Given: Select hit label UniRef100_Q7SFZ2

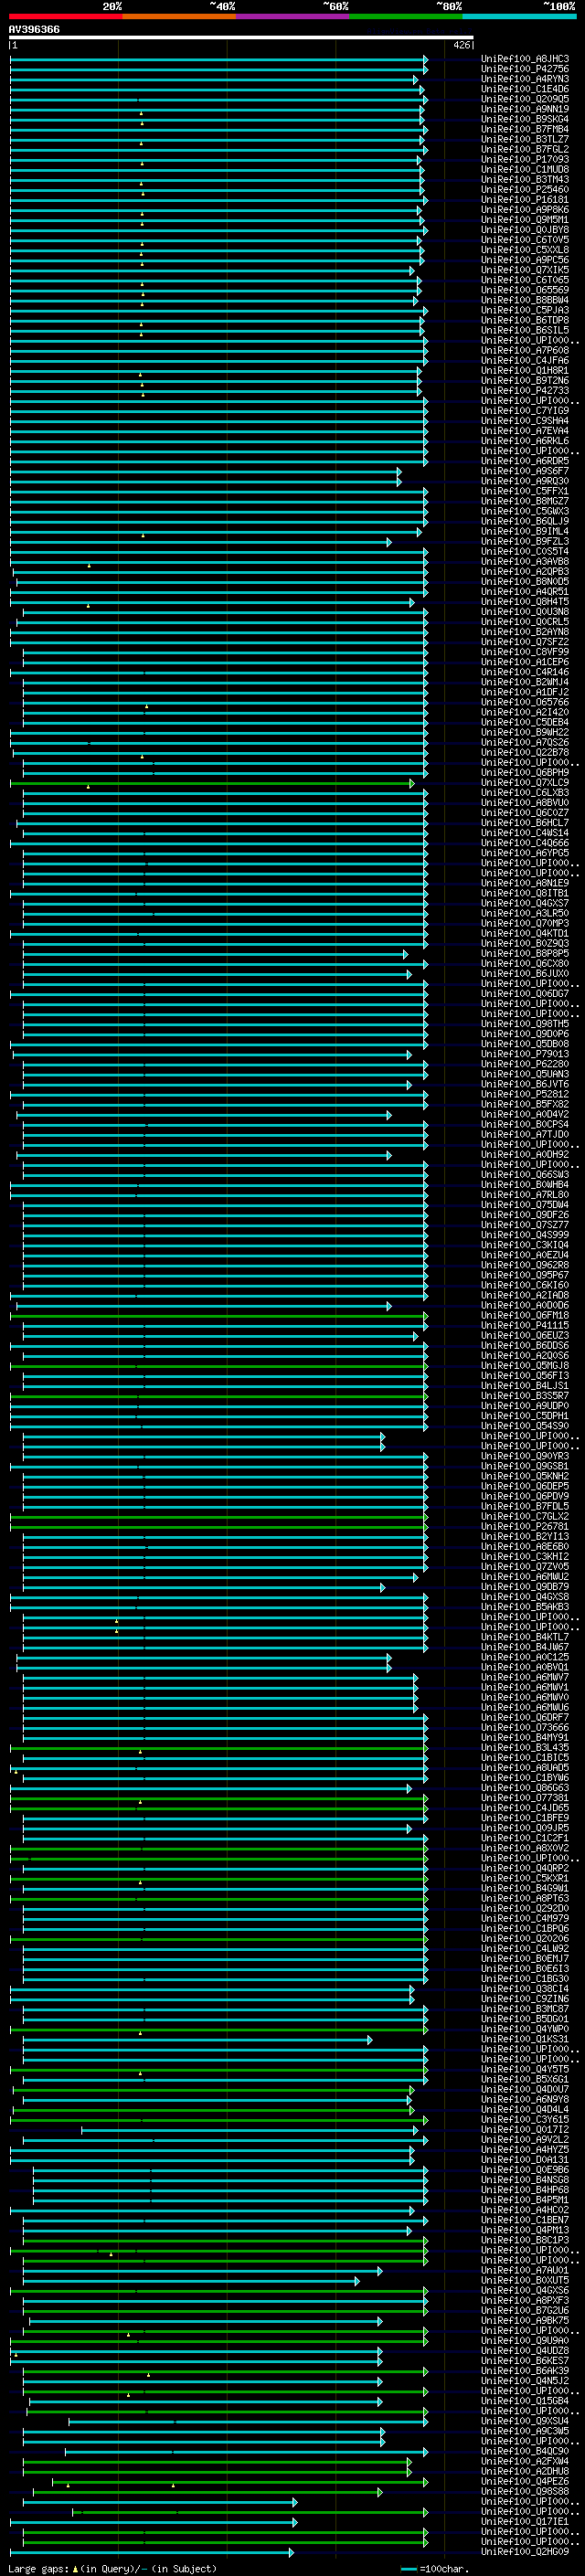Looking at the screenshot, I should coord(525,642).
